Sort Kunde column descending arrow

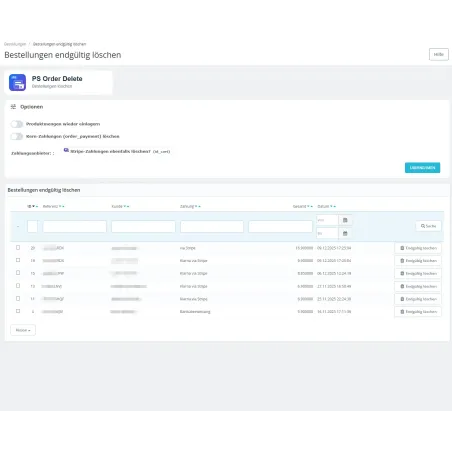click(x=125, y=206)
